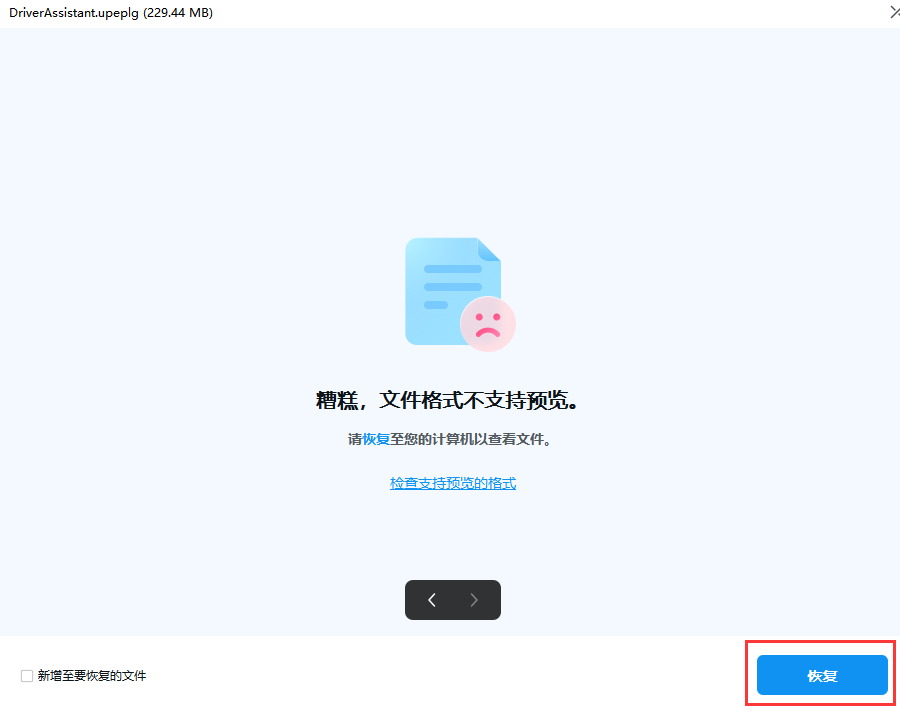The width and height of the screenshot is (900, 715).
Task: Select the right chevron in the navigation bar
Action: (x=474, y=600)
